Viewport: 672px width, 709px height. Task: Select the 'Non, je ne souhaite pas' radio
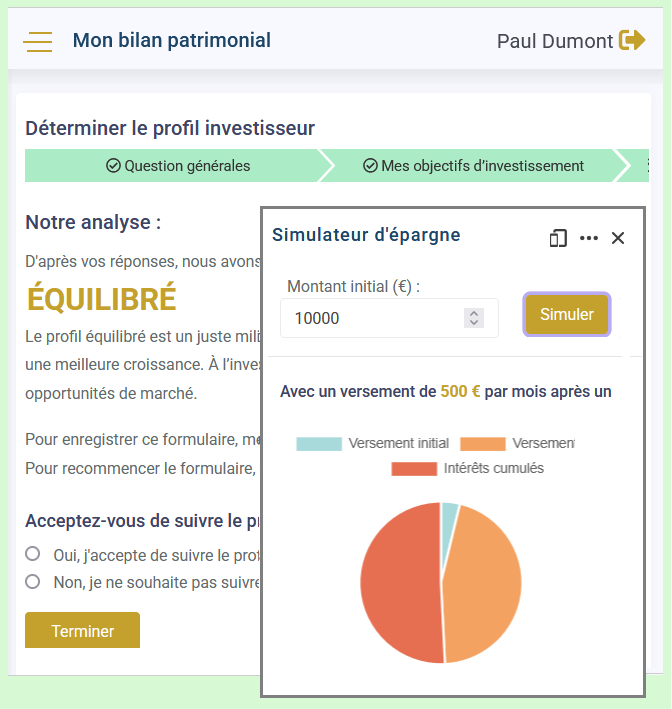(33, 581)
